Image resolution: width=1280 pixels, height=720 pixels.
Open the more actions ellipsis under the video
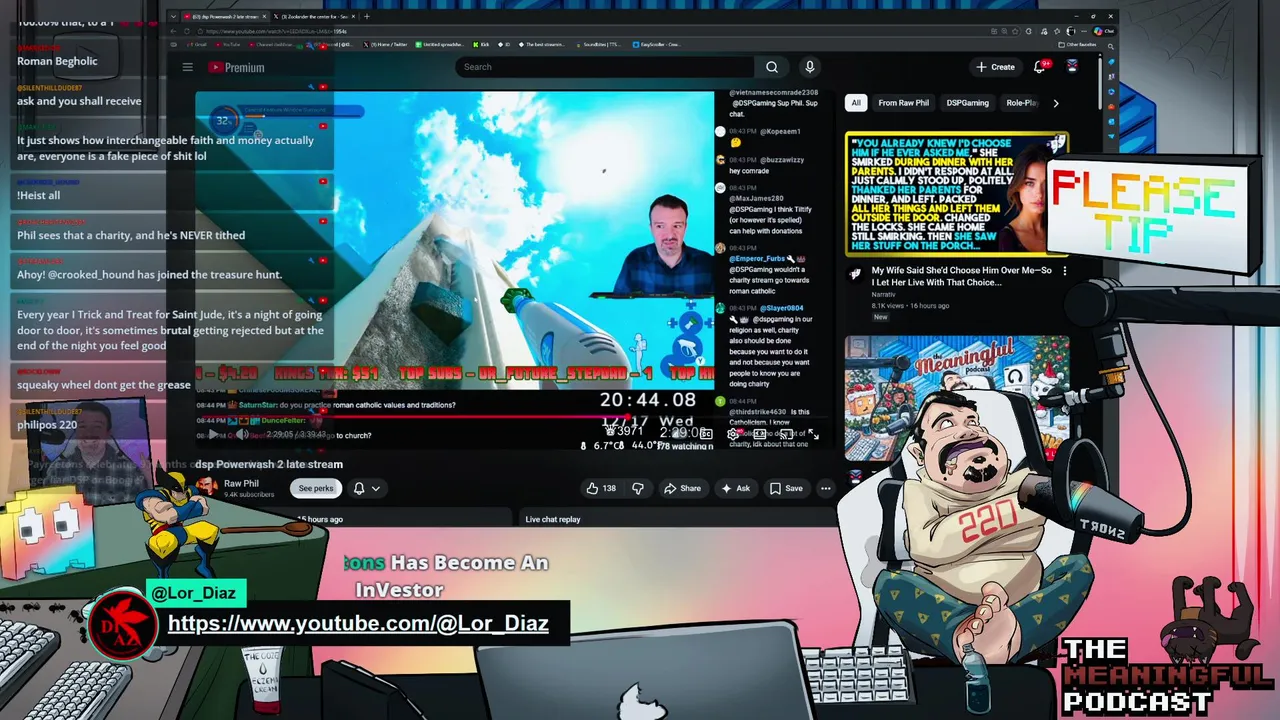[826, 488]
